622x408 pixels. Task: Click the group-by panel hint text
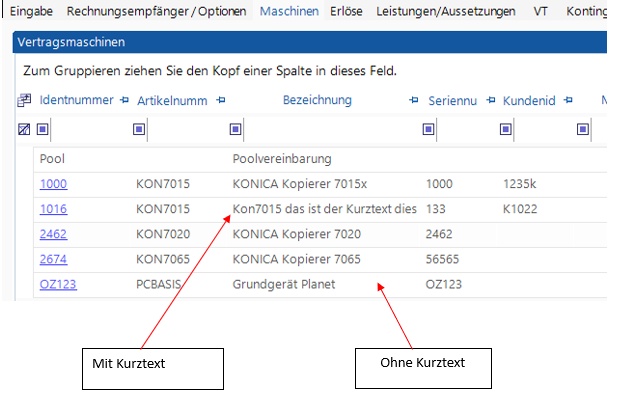tap(210, 71)
